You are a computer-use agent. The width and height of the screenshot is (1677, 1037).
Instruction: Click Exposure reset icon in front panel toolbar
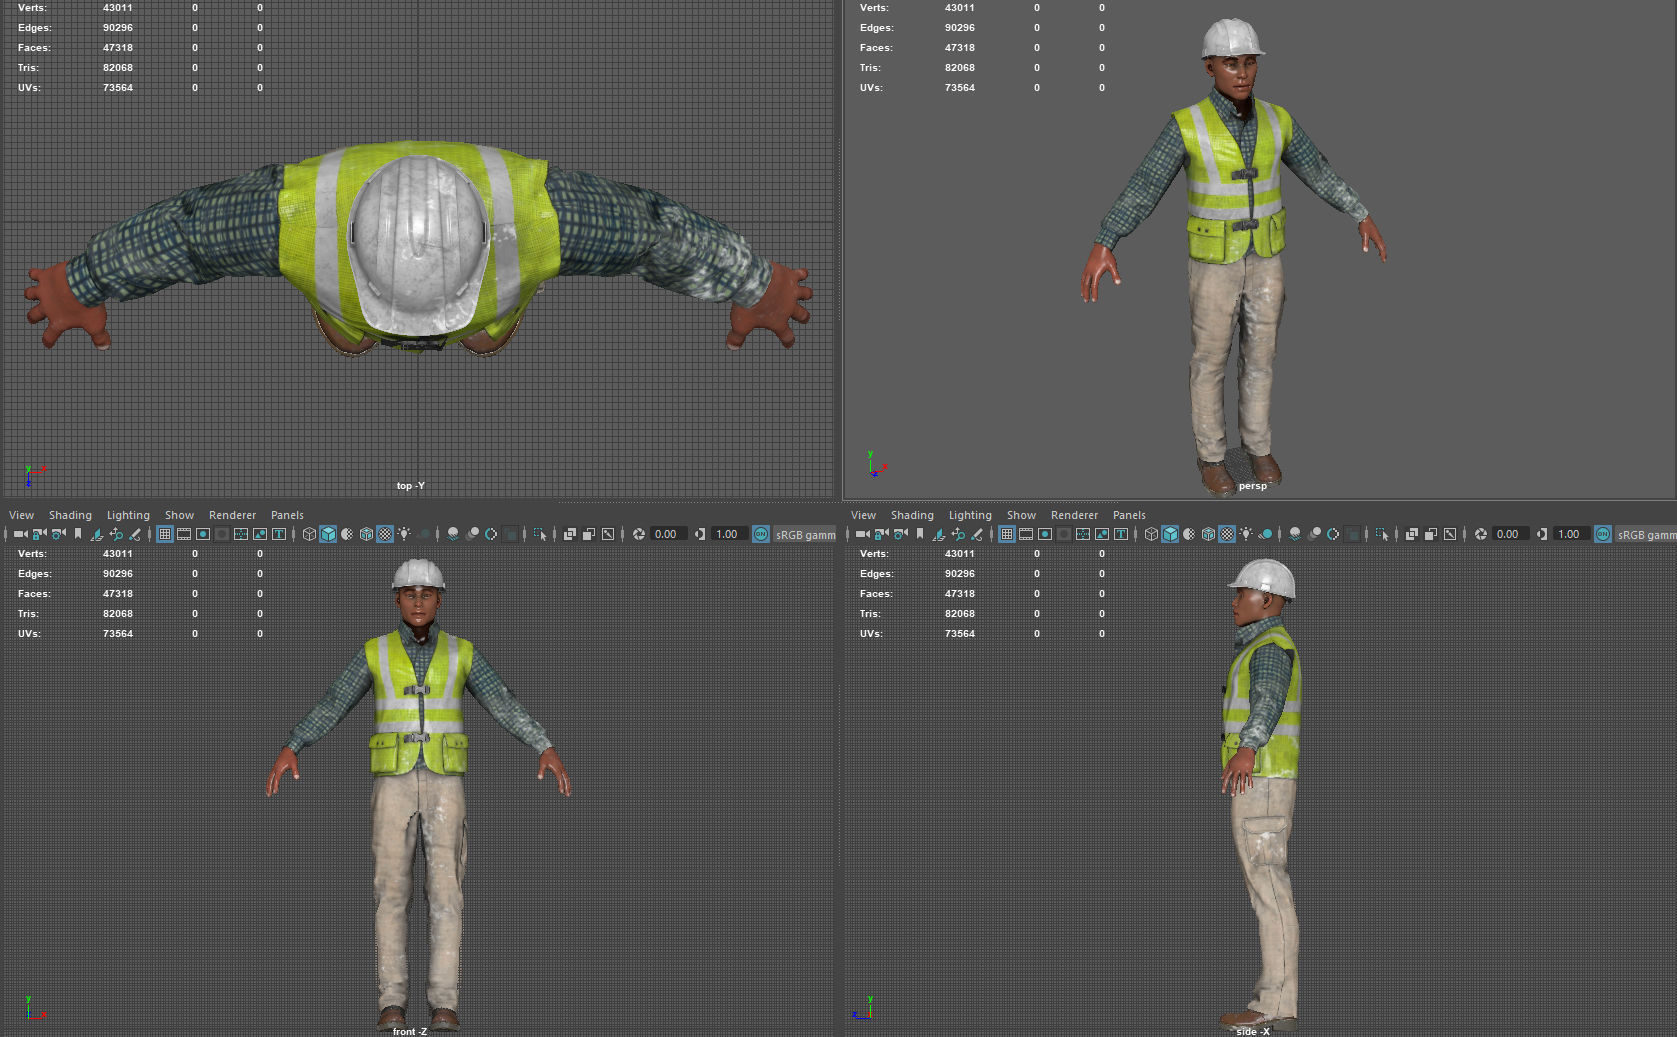tap(639, 534)
